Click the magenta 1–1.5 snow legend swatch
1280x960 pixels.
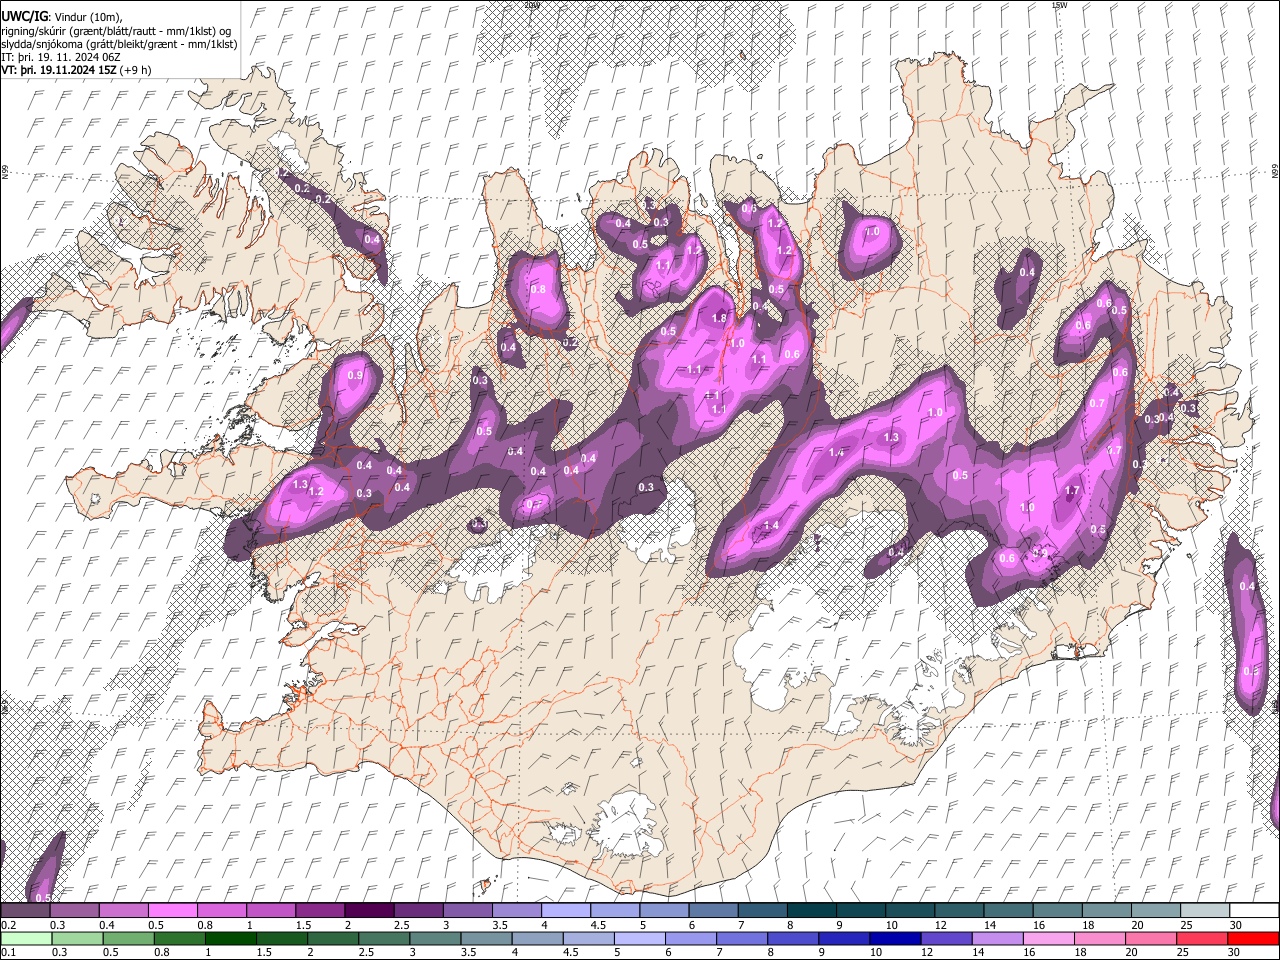pos(271,910)
